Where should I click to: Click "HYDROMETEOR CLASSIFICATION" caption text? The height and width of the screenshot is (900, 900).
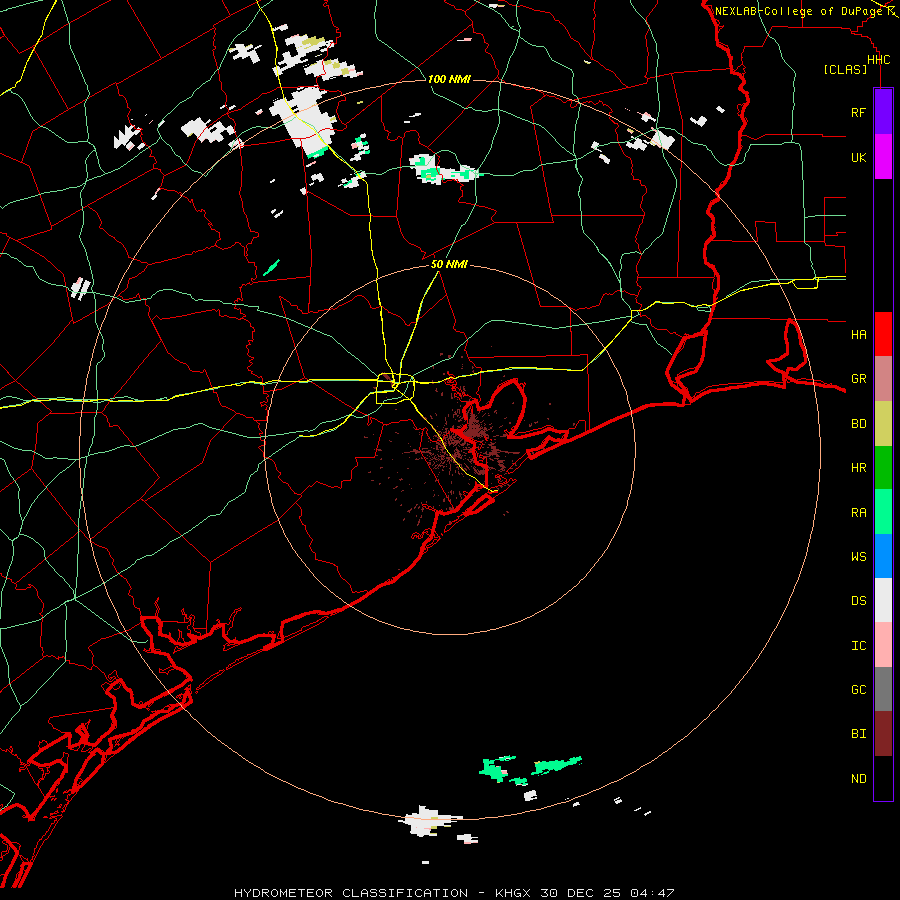click(350, 893)
